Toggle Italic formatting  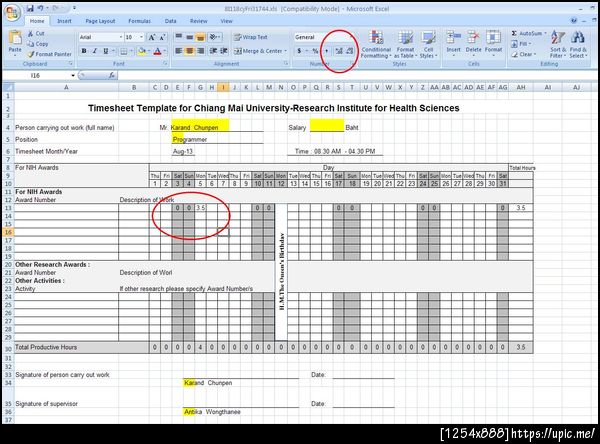tap(95, 51)
